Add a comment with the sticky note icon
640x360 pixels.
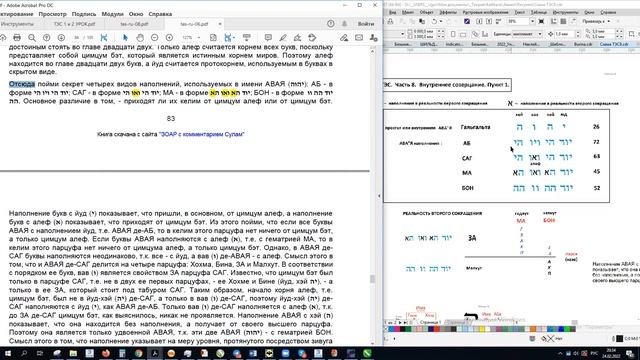coord(268,38)
